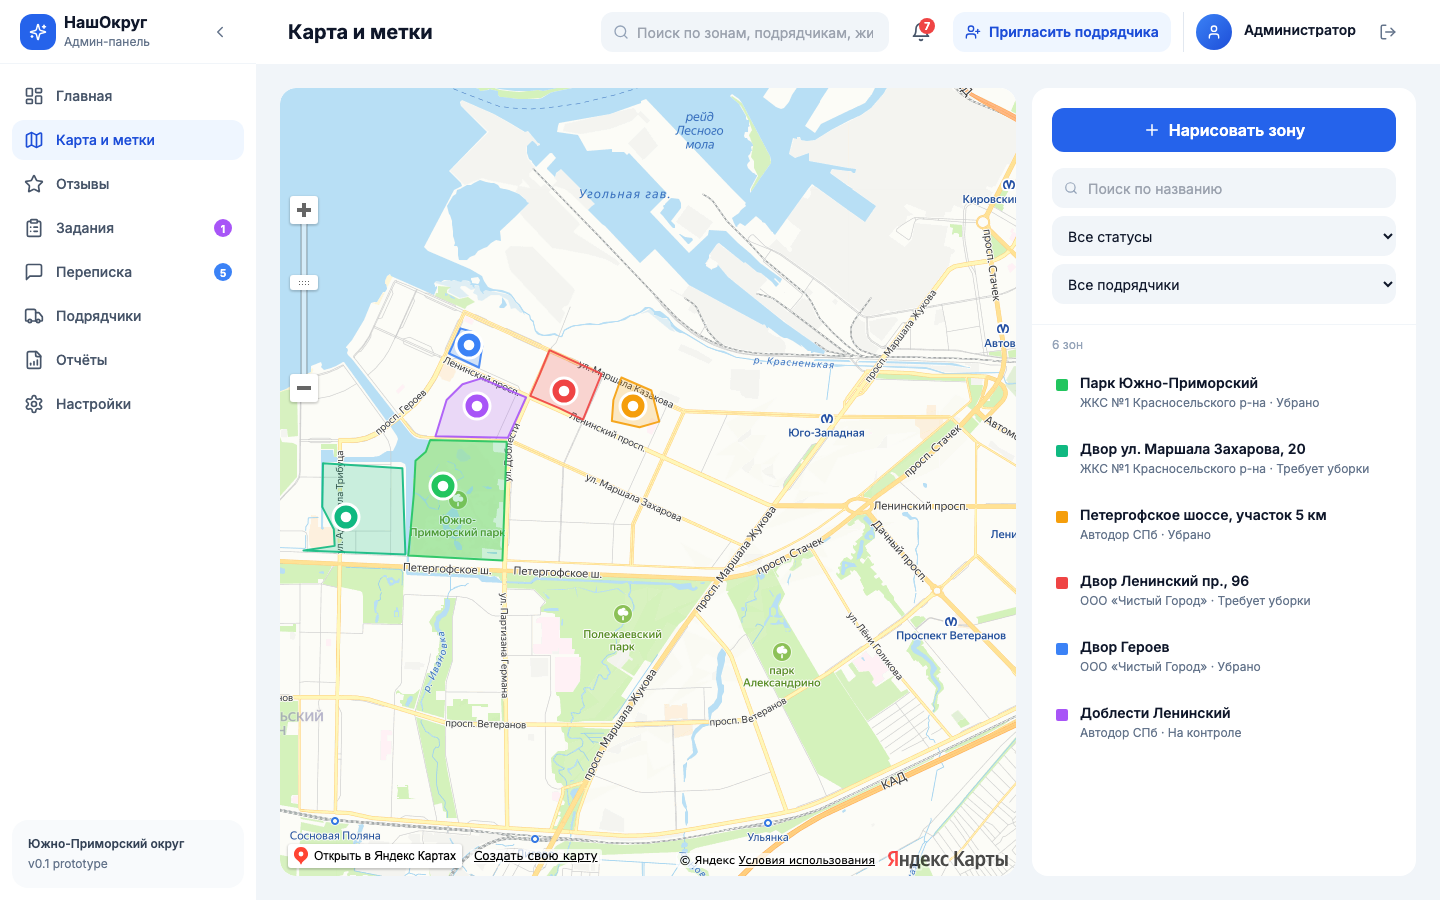Image resolution: width=1440 pixels, height=900 pixels.
Task: Zoom in on the map with plus button
Action: 304,210
